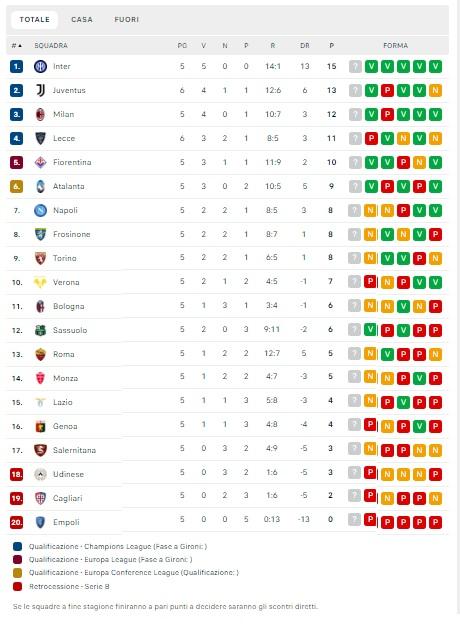Click Empoli's red rank 20 badge

(17, 522)
